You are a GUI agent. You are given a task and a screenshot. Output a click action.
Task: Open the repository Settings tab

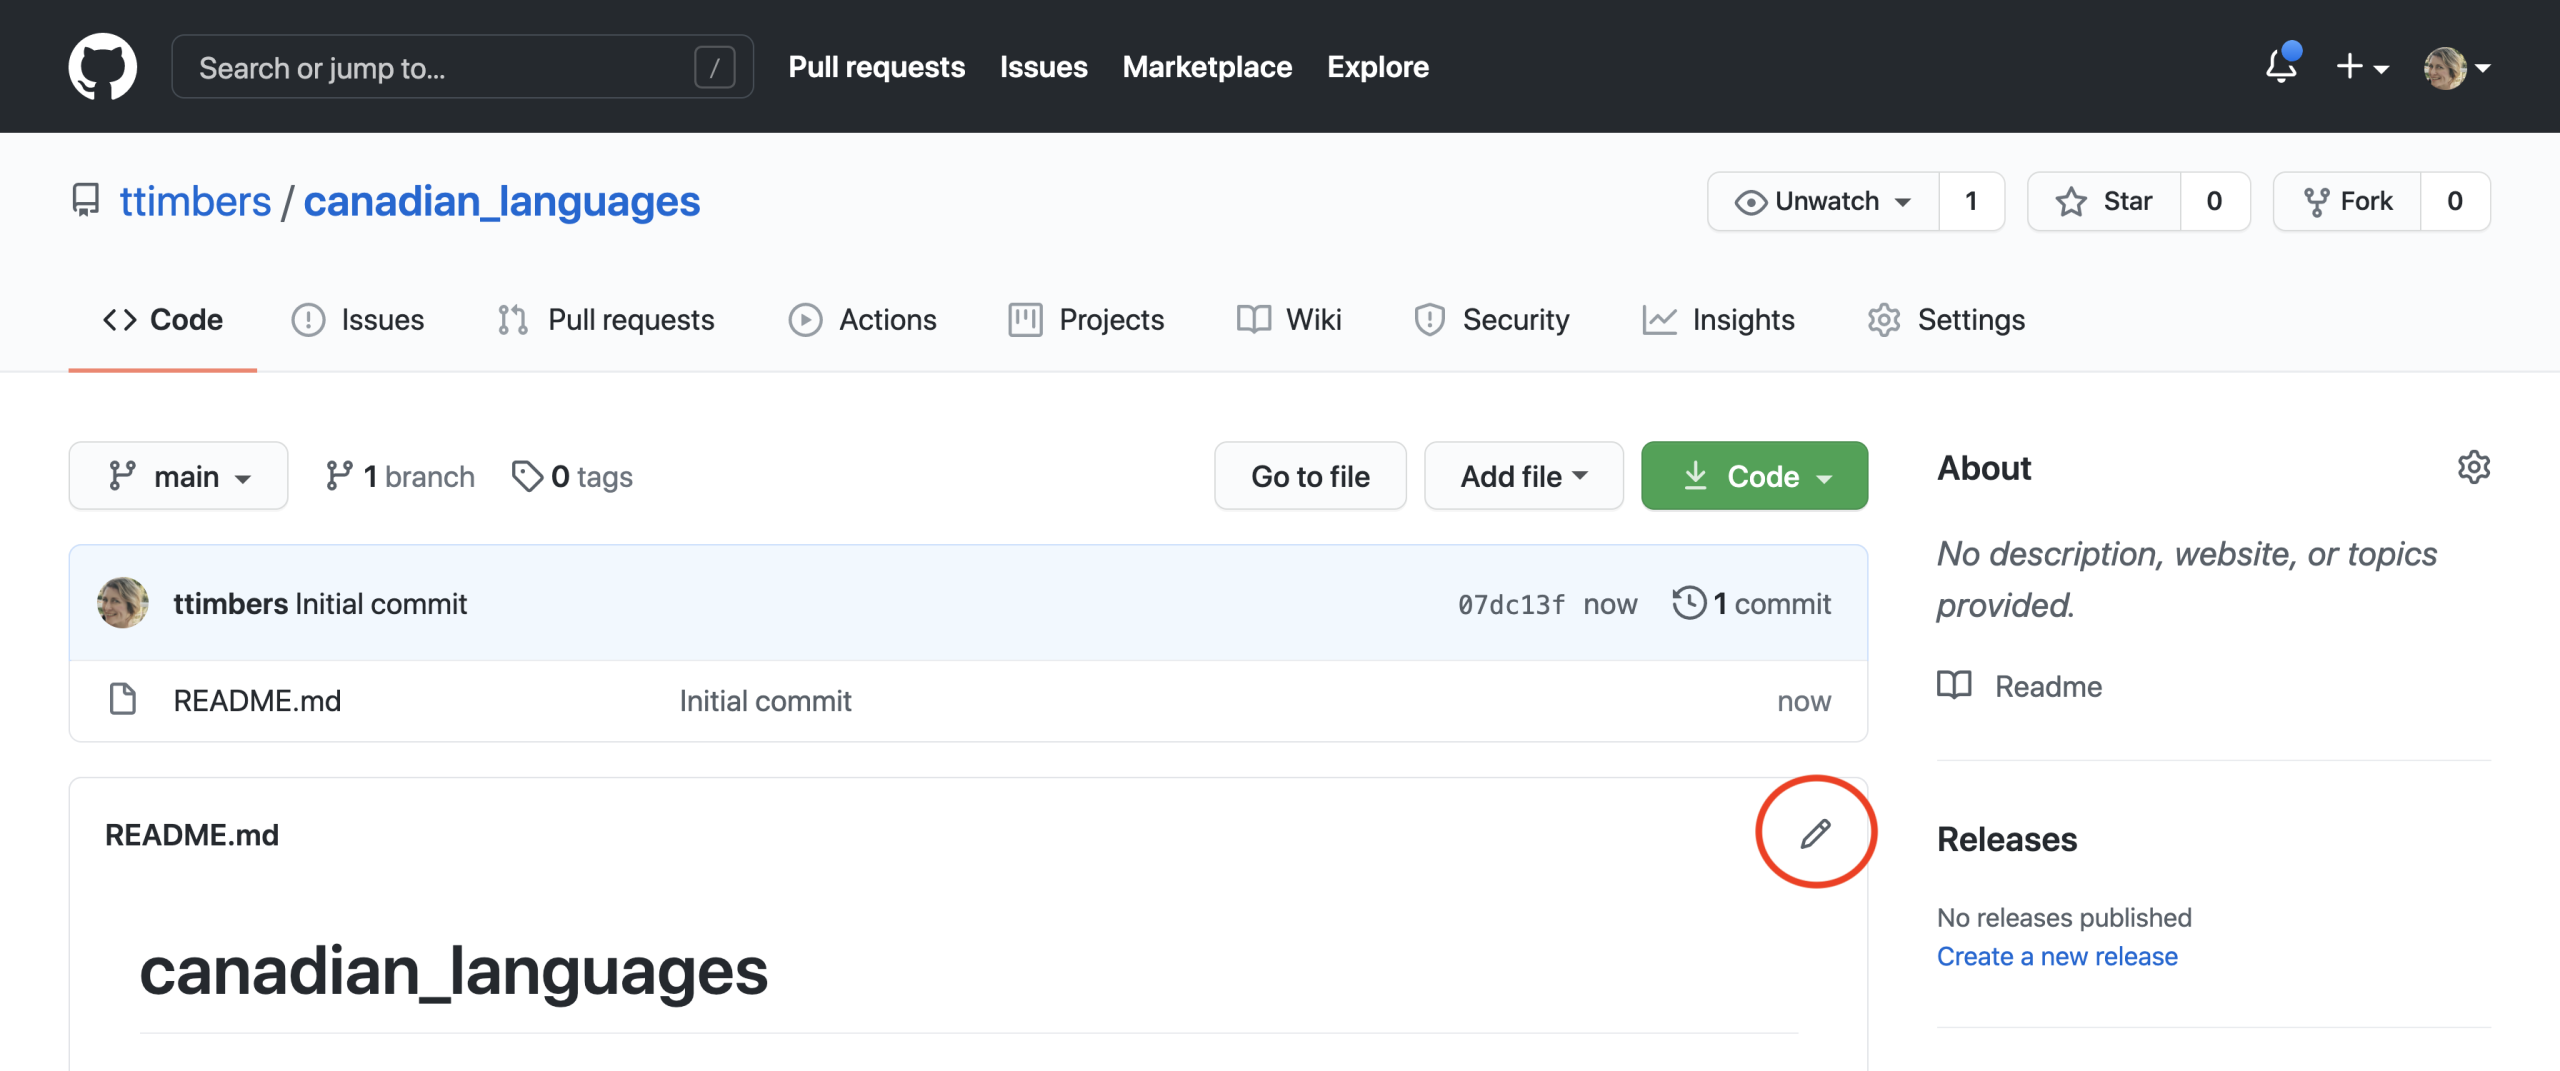pyautogui.click(x=1946, y=320)
